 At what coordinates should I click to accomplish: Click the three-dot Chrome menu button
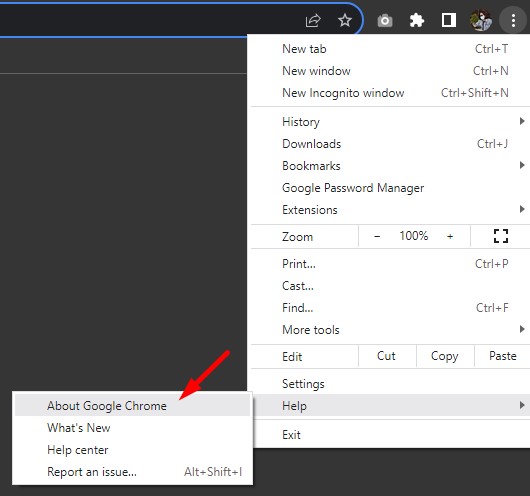tap(513, 20)
